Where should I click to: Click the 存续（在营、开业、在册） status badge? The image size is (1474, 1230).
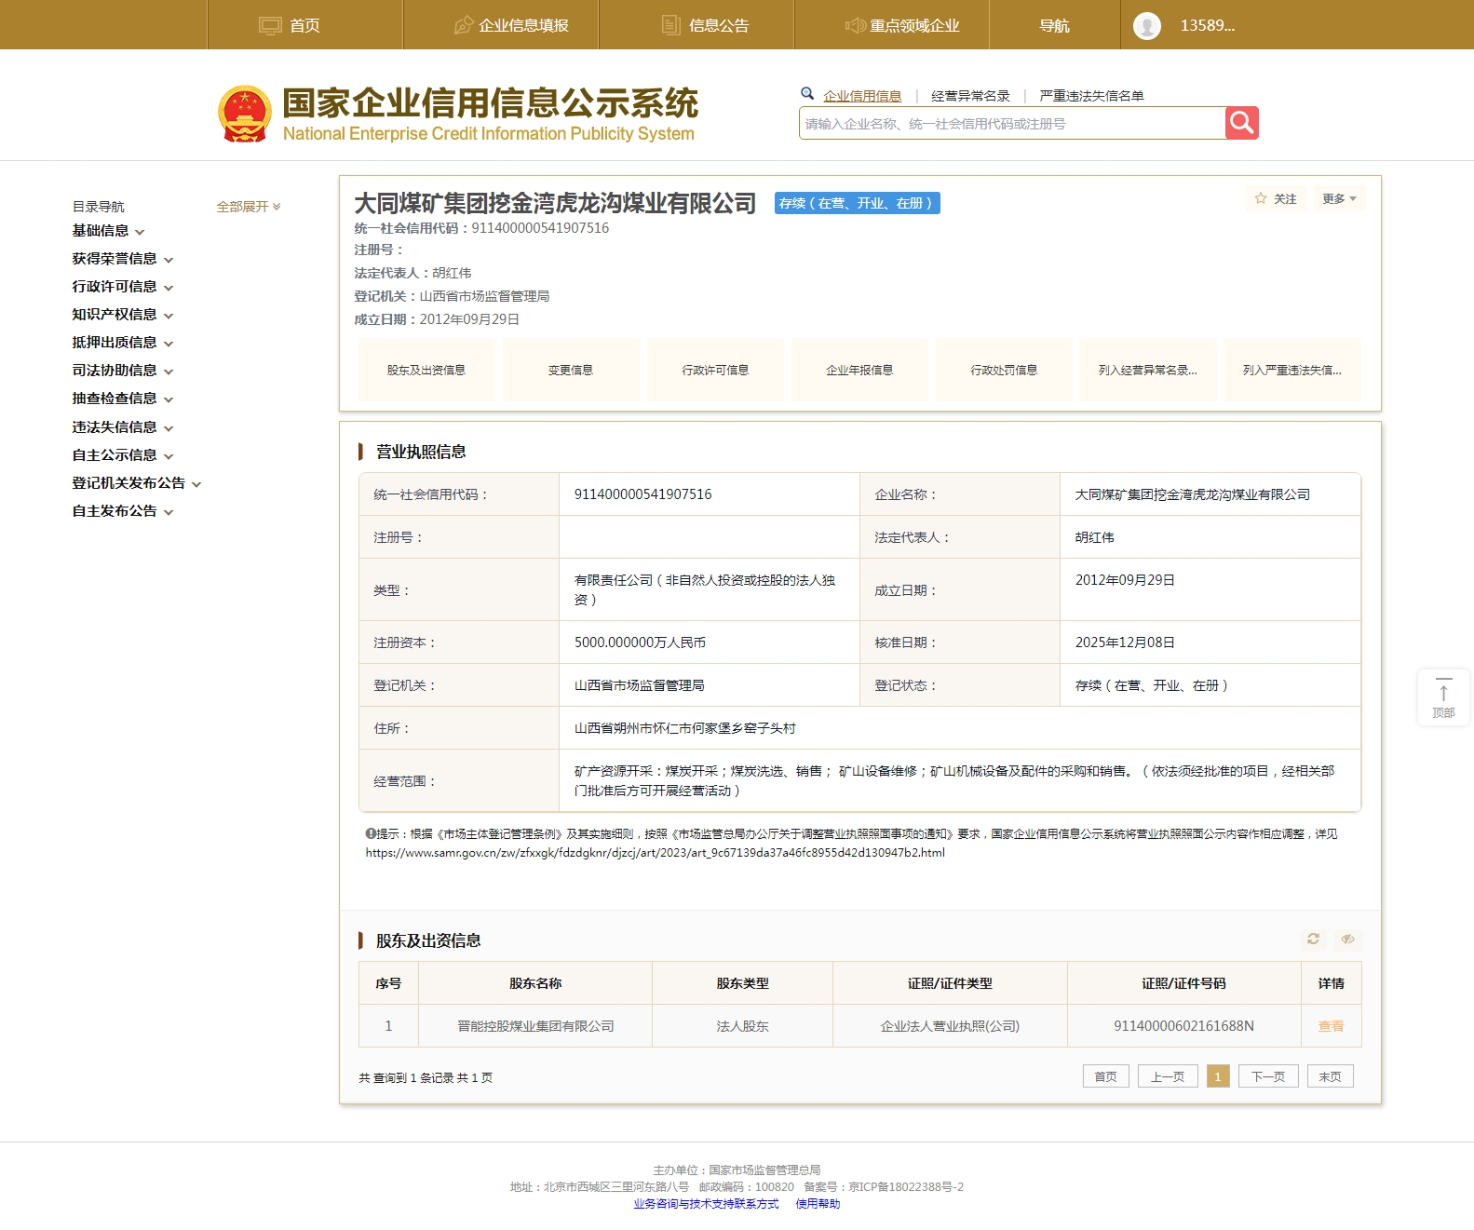pos(857,203)
